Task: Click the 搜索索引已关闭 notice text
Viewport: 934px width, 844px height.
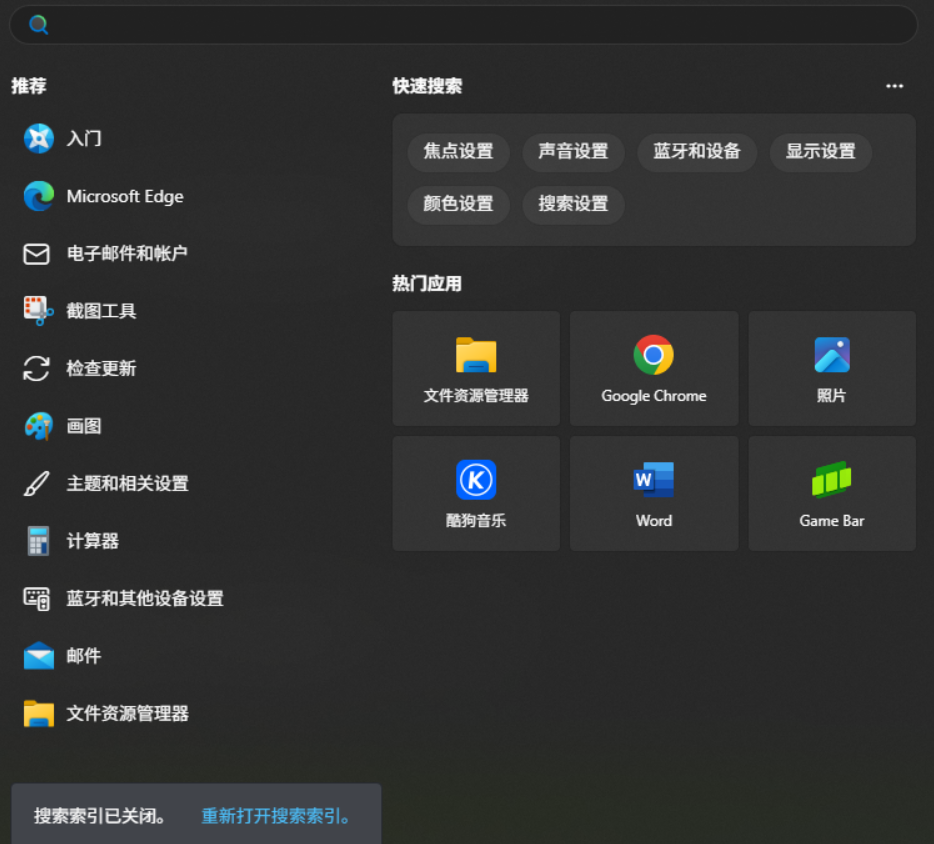Action: [99, 815]
